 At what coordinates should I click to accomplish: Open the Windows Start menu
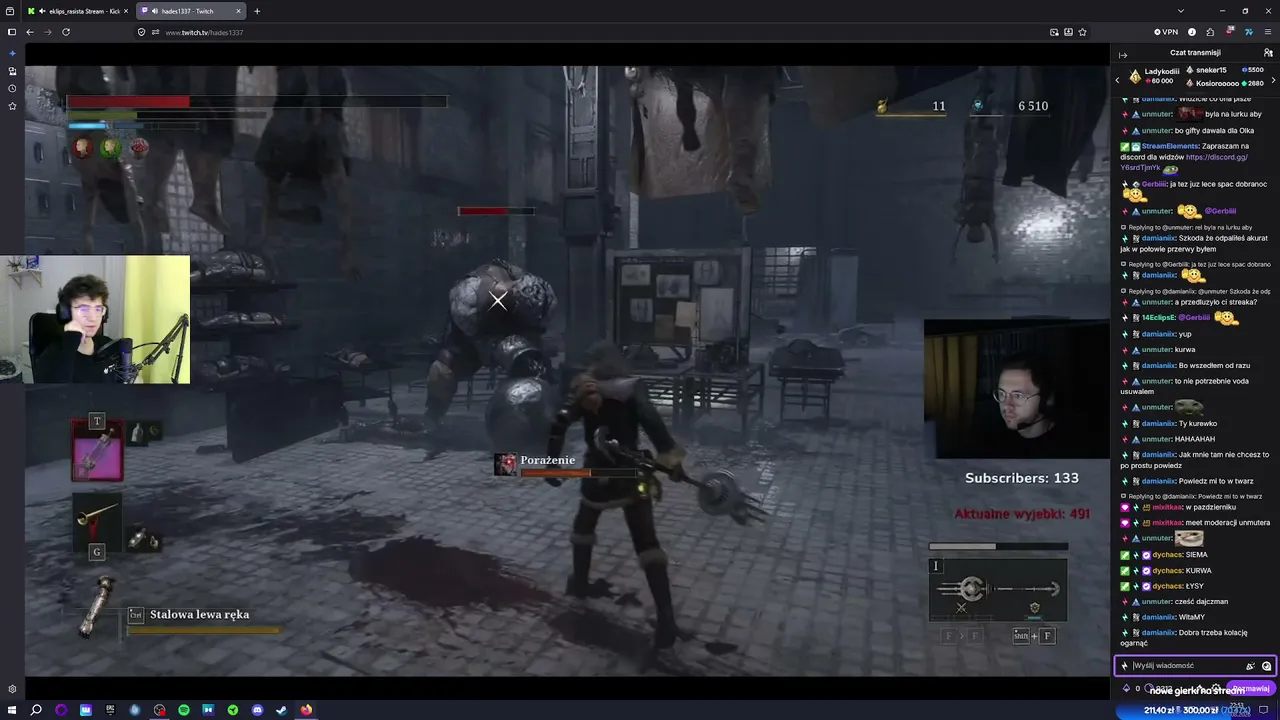[11, 710]
